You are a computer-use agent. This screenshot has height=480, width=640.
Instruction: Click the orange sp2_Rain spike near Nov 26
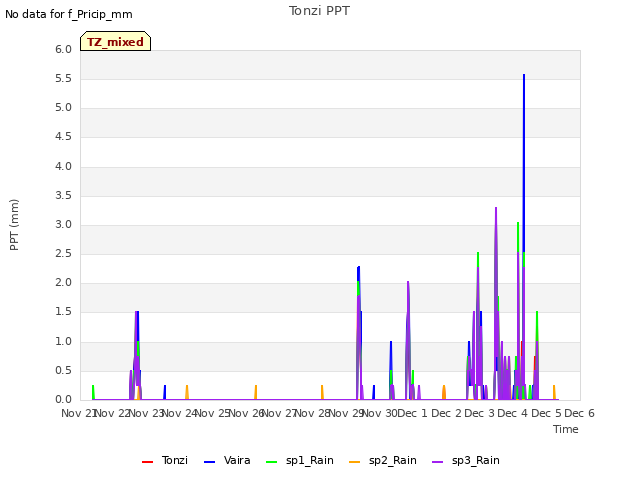point(256,391)
